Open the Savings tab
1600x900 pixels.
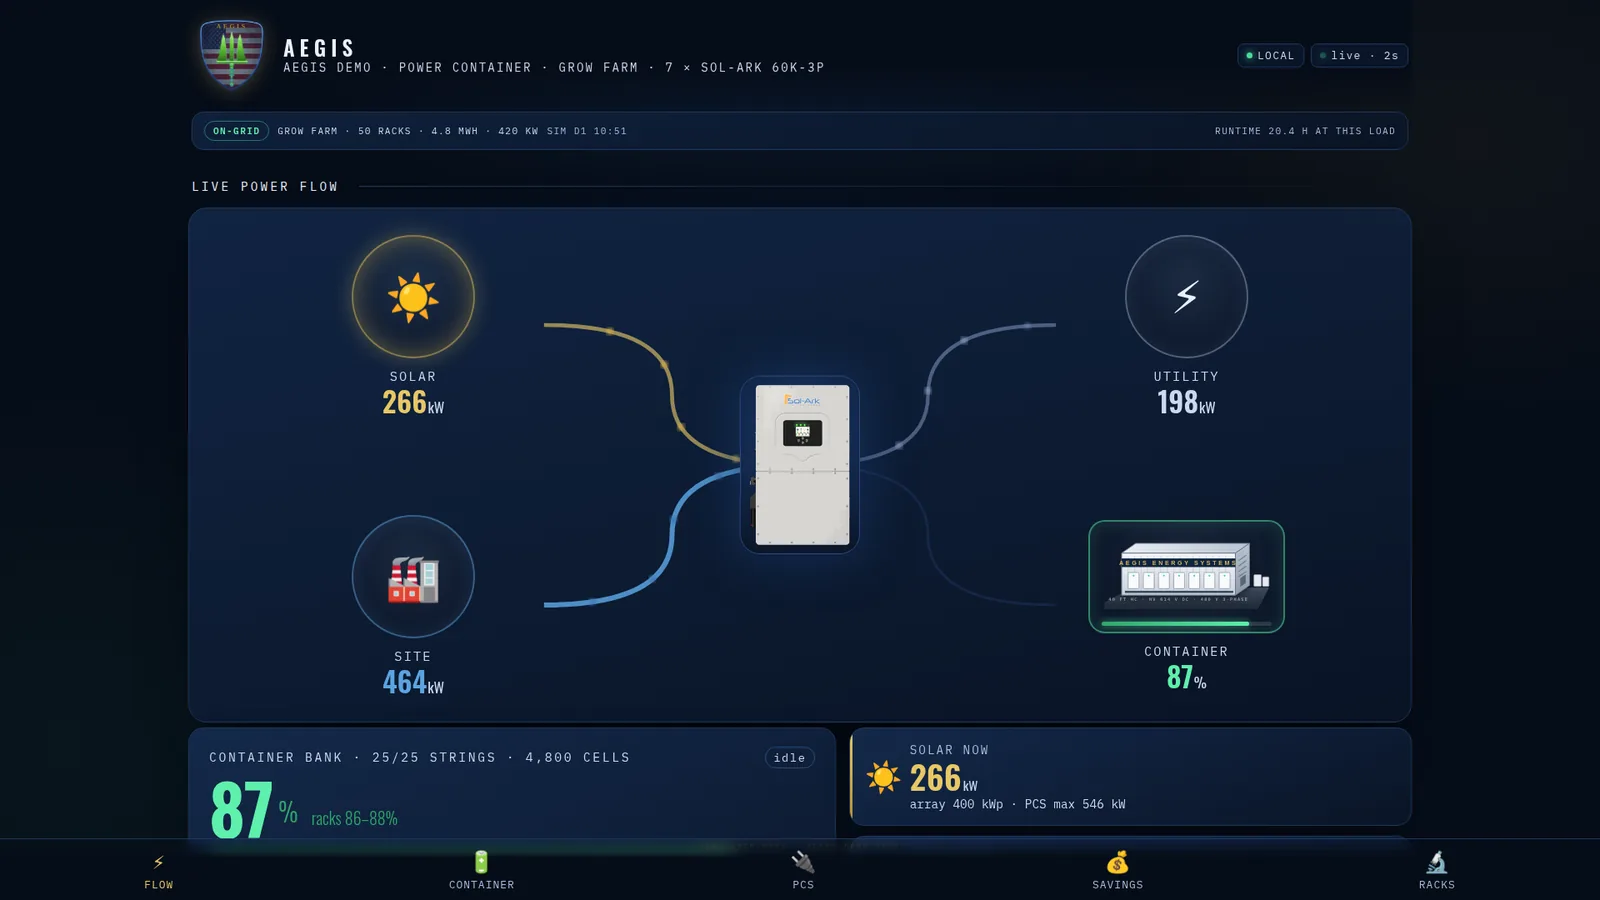pyautogui.click(x=1118, y=871)
